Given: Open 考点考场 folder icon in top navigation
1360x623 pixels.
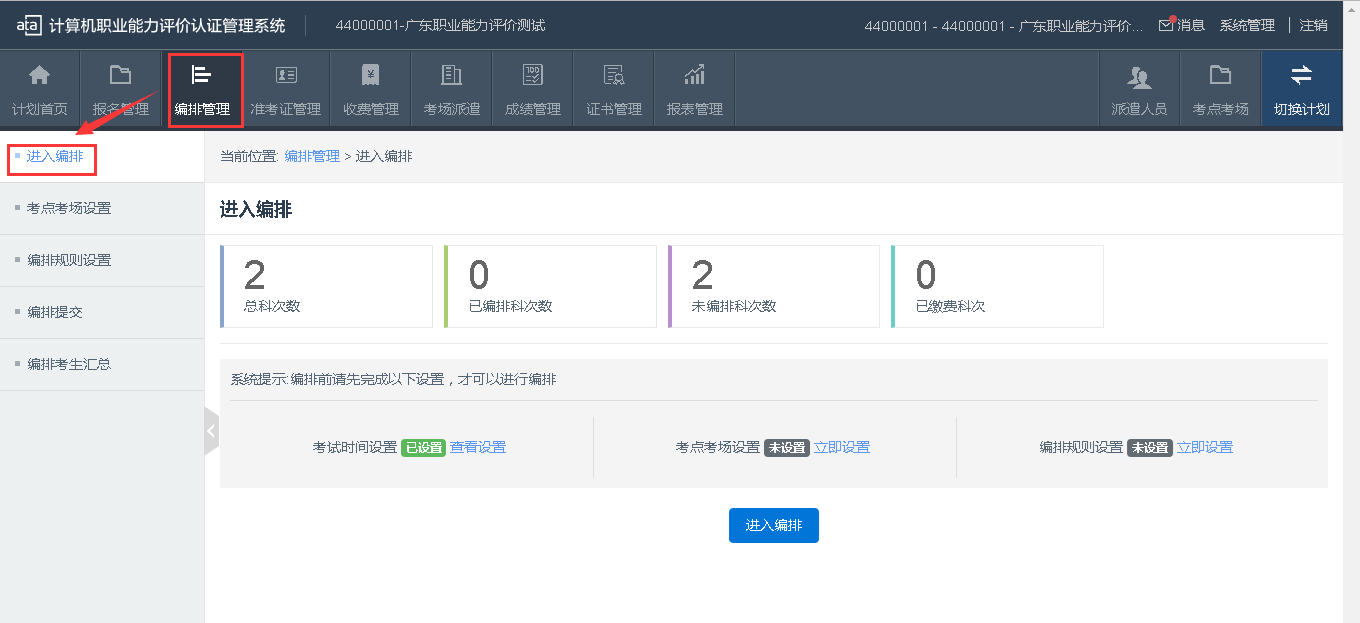Looking at the screenshot, I should click(x=1220, y=75).
